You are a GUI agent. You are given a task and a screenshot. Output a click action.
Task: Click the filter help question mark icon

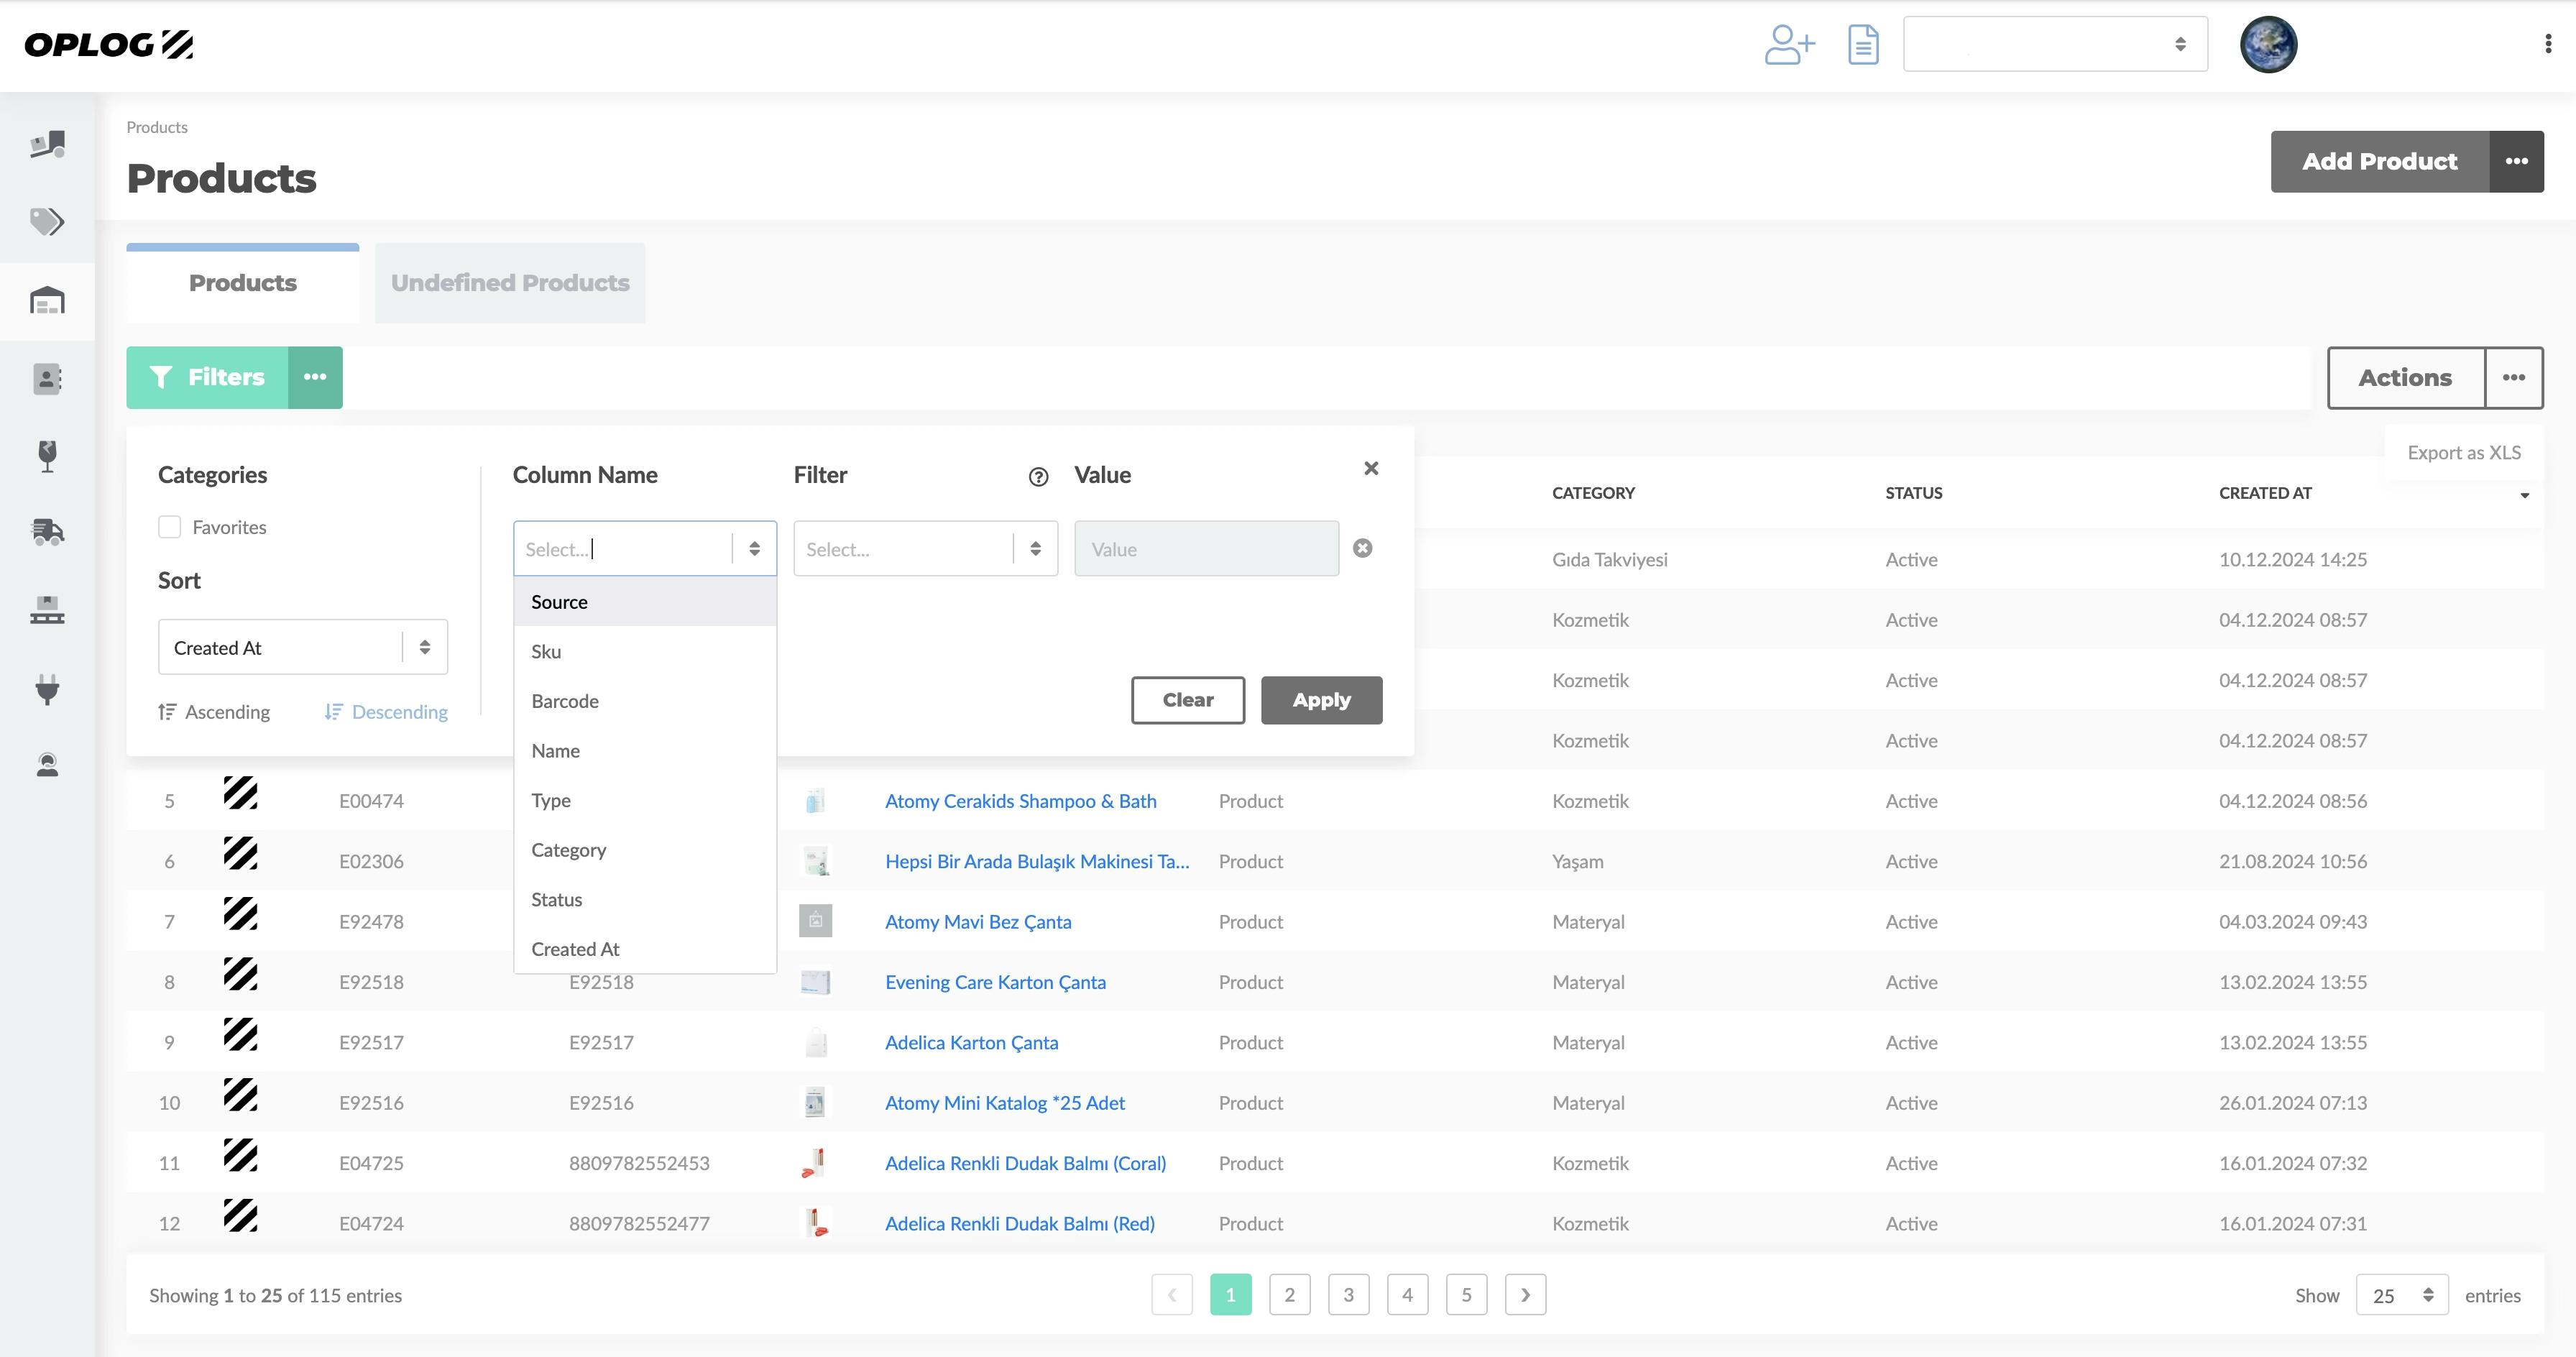pyautogui.click(x=1038, y=477)
